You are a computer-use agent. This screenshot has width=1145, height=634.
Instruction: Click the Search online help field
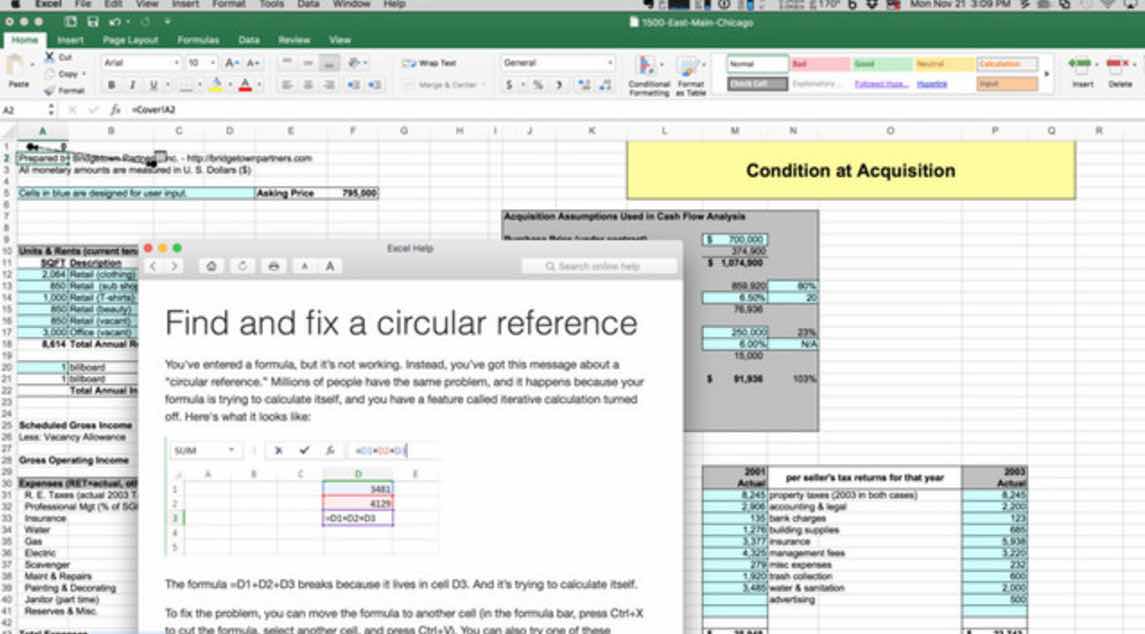[600, 267]
